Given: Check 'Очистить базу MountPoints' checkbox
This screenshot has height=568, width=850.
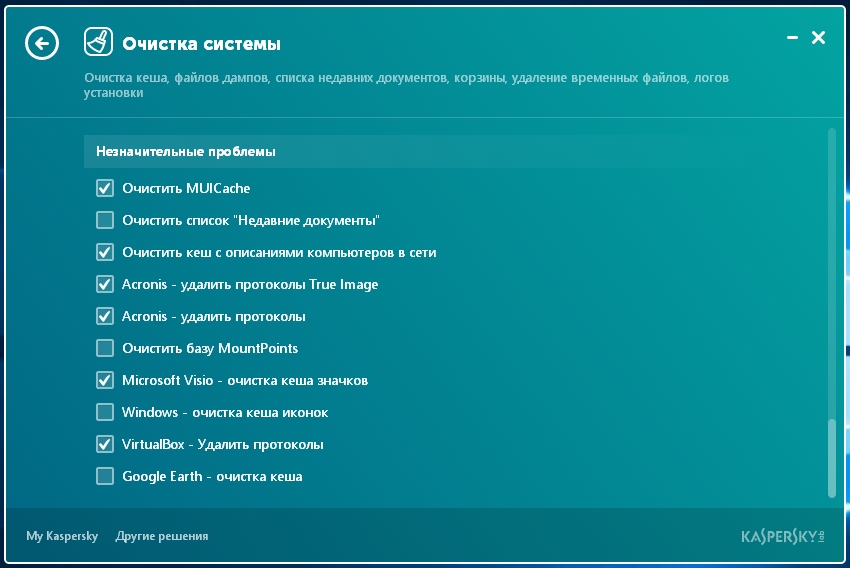Looking at the screenshot, I should click(x=105, y=348).
